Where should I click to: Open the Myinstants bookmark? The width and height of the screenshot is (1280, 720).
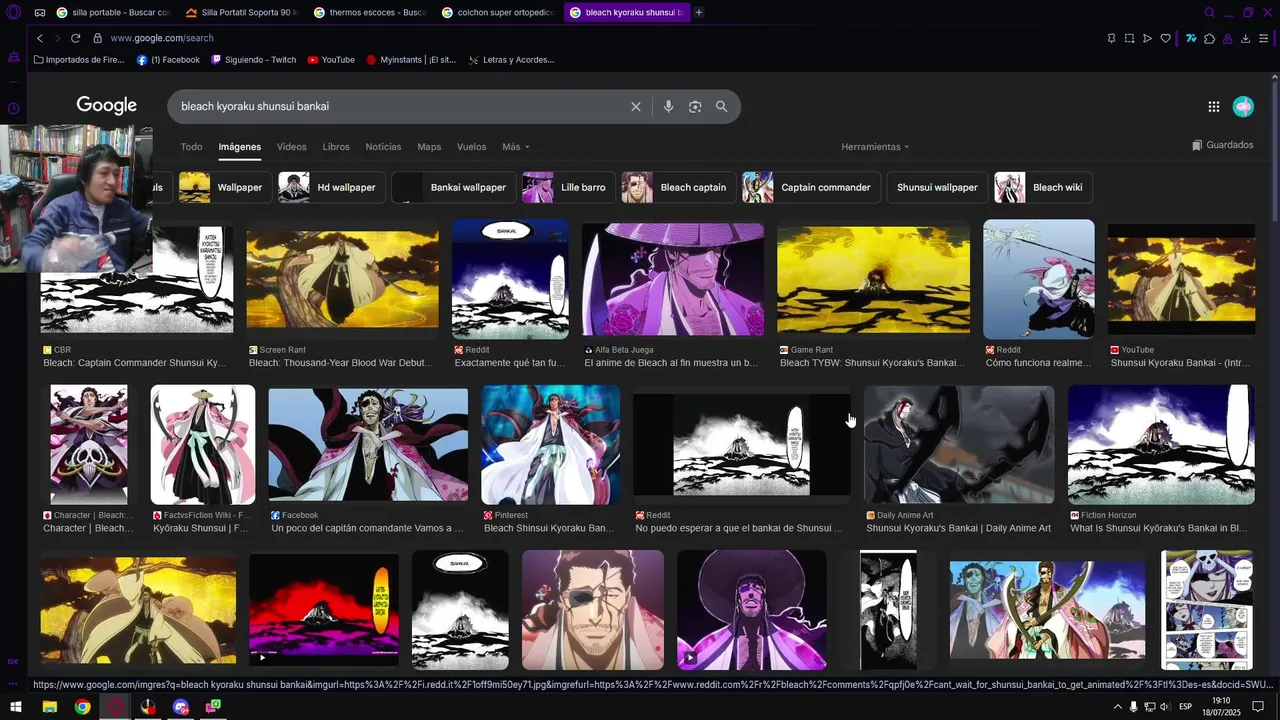coord(411,60)
